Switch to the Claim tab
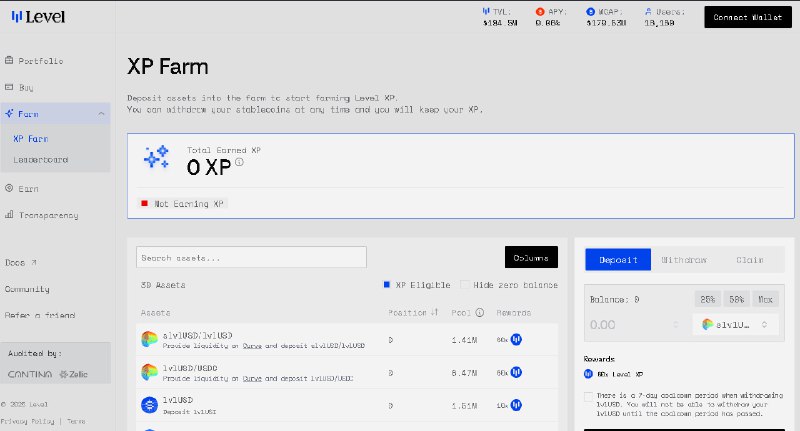The width and height of the screenshot is (800, 431). [x=749, y=259]
